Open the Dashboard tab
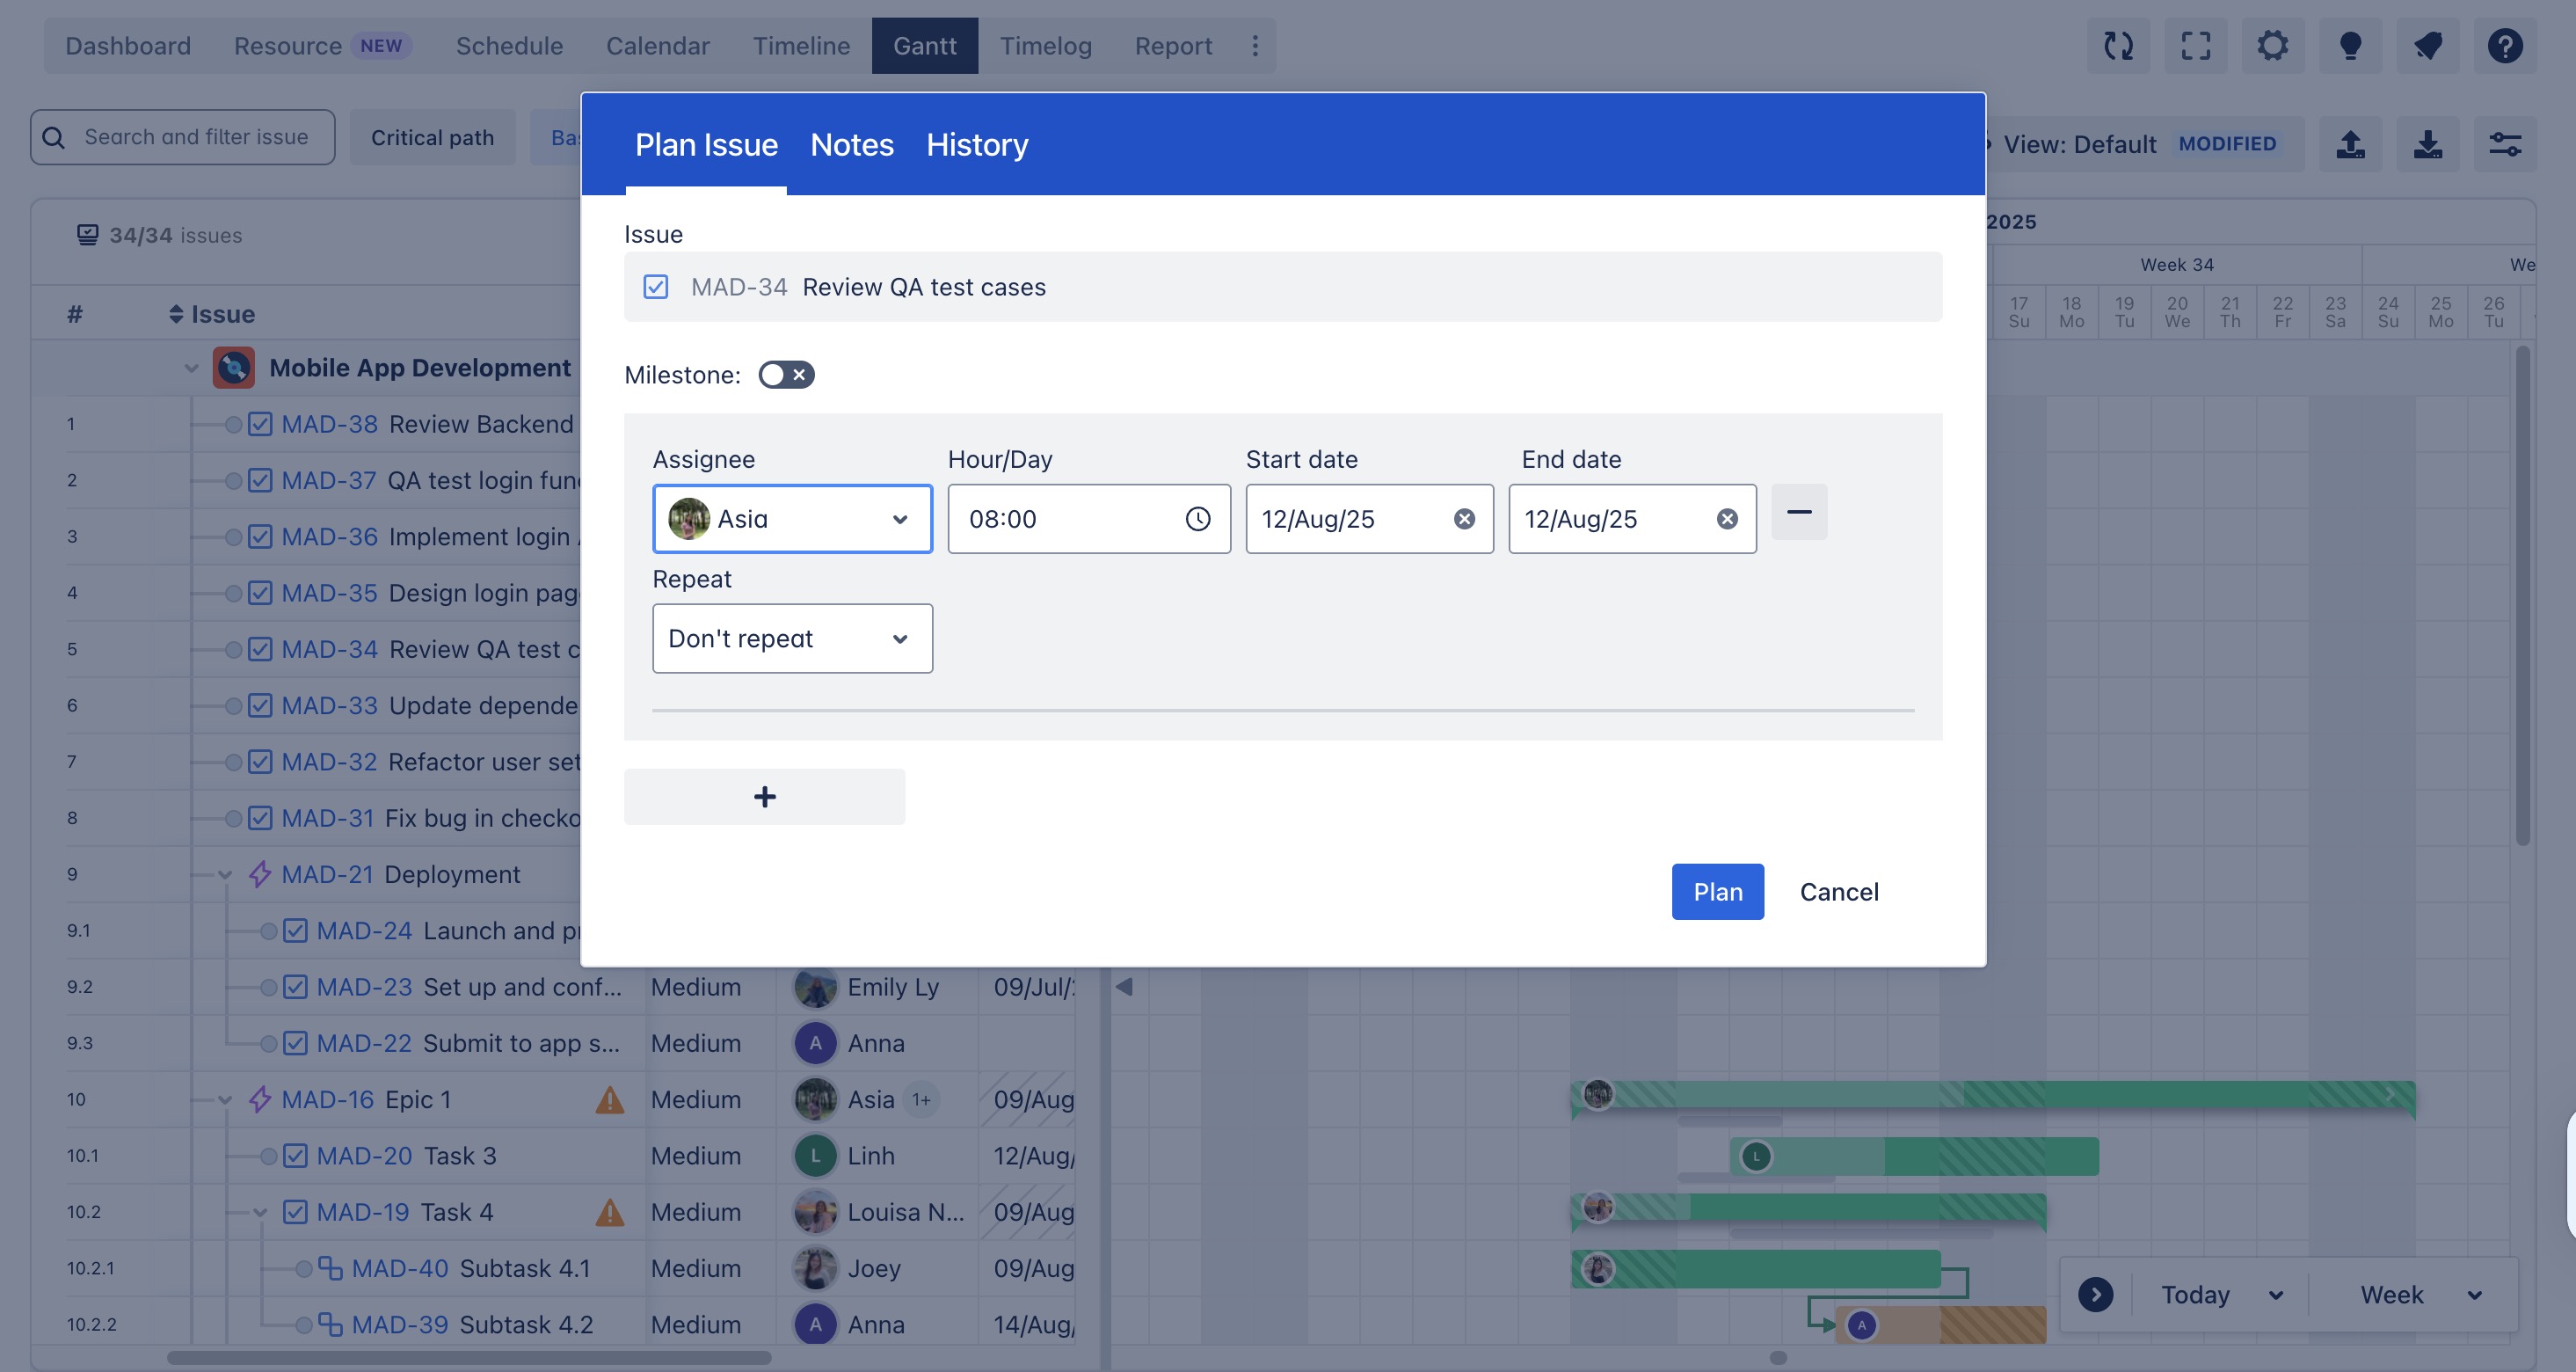Image resolution: width=2576 pixels, height=1372 pixels. 128,46
